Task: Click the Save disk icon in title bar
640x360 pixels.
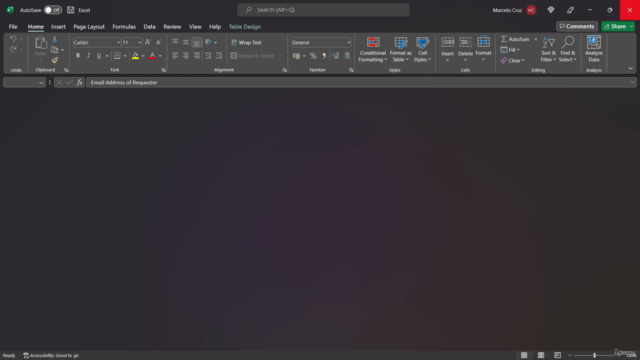Action: [x=71, y=10]
